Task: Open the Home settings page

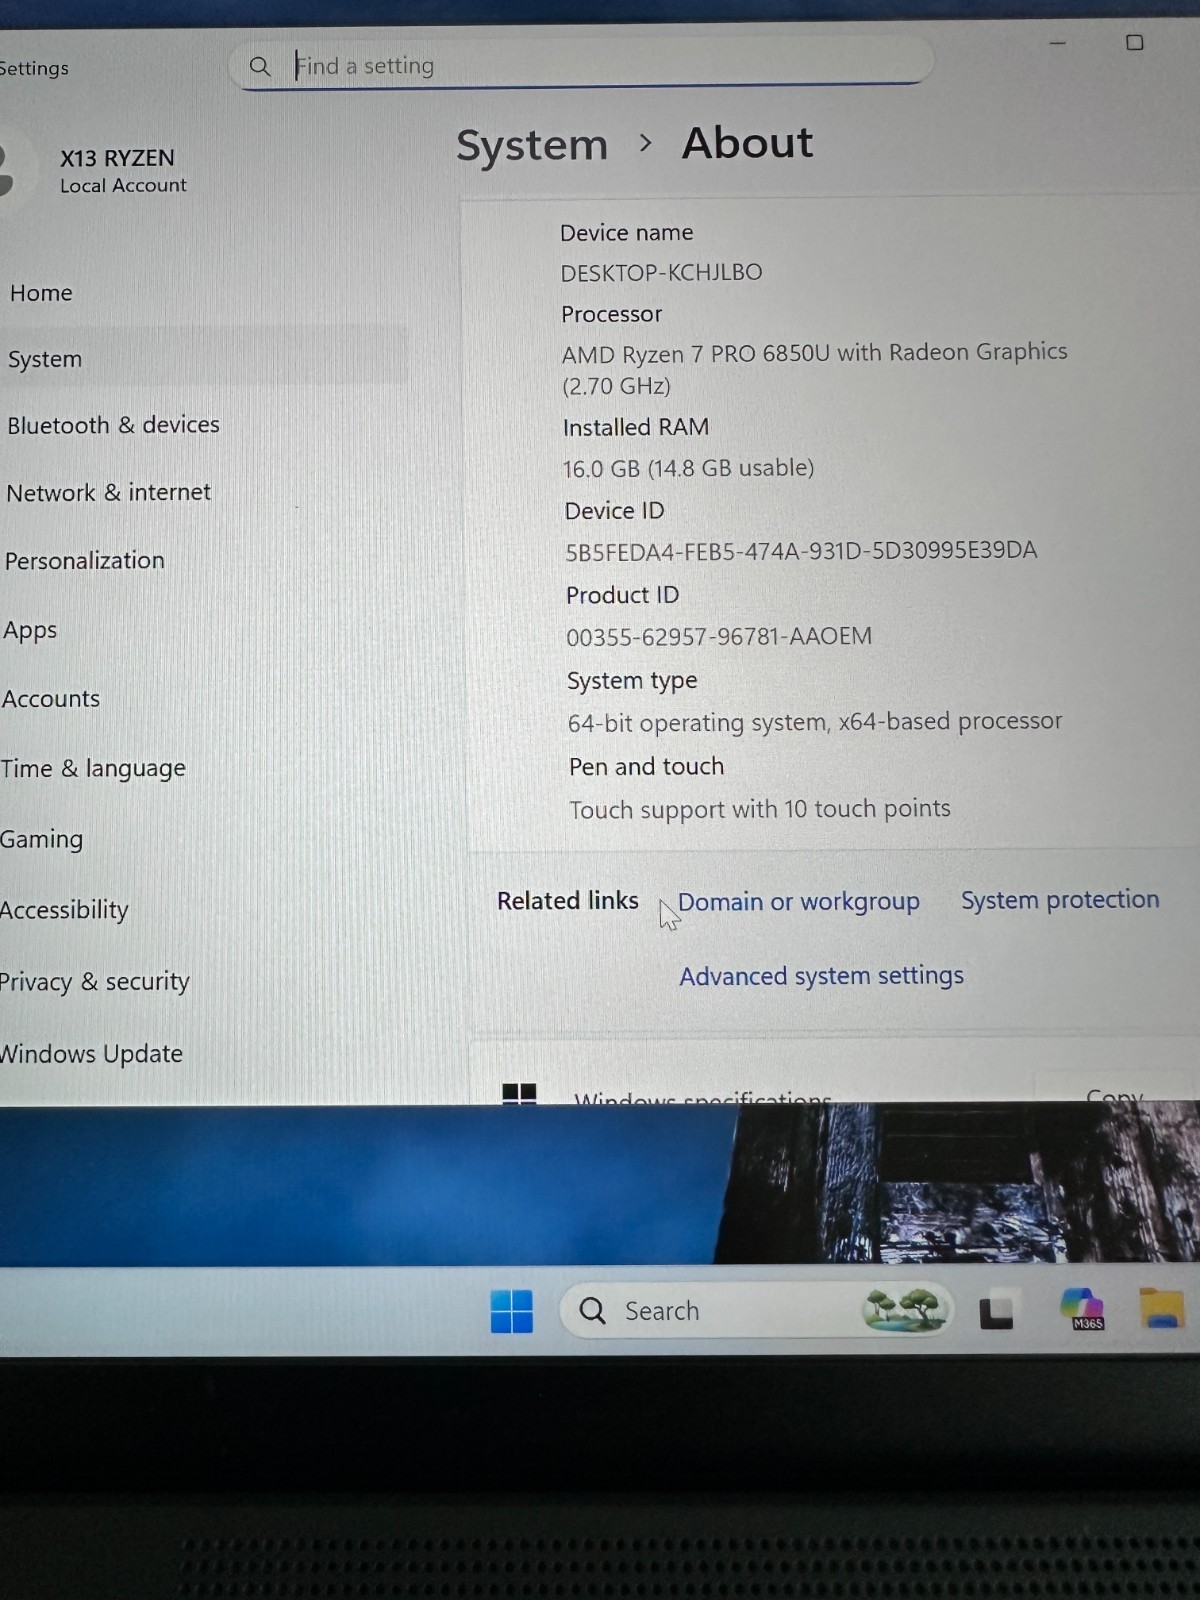Action: [x=41, y=293]
